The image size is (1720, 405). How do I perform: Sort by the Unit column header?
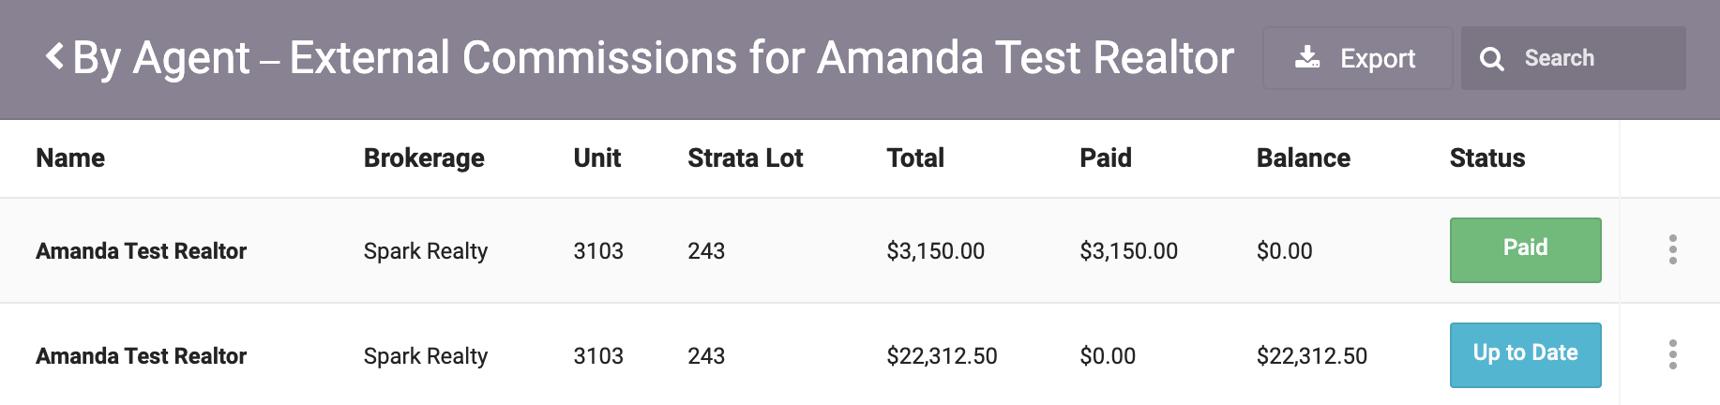pos(597,158)
